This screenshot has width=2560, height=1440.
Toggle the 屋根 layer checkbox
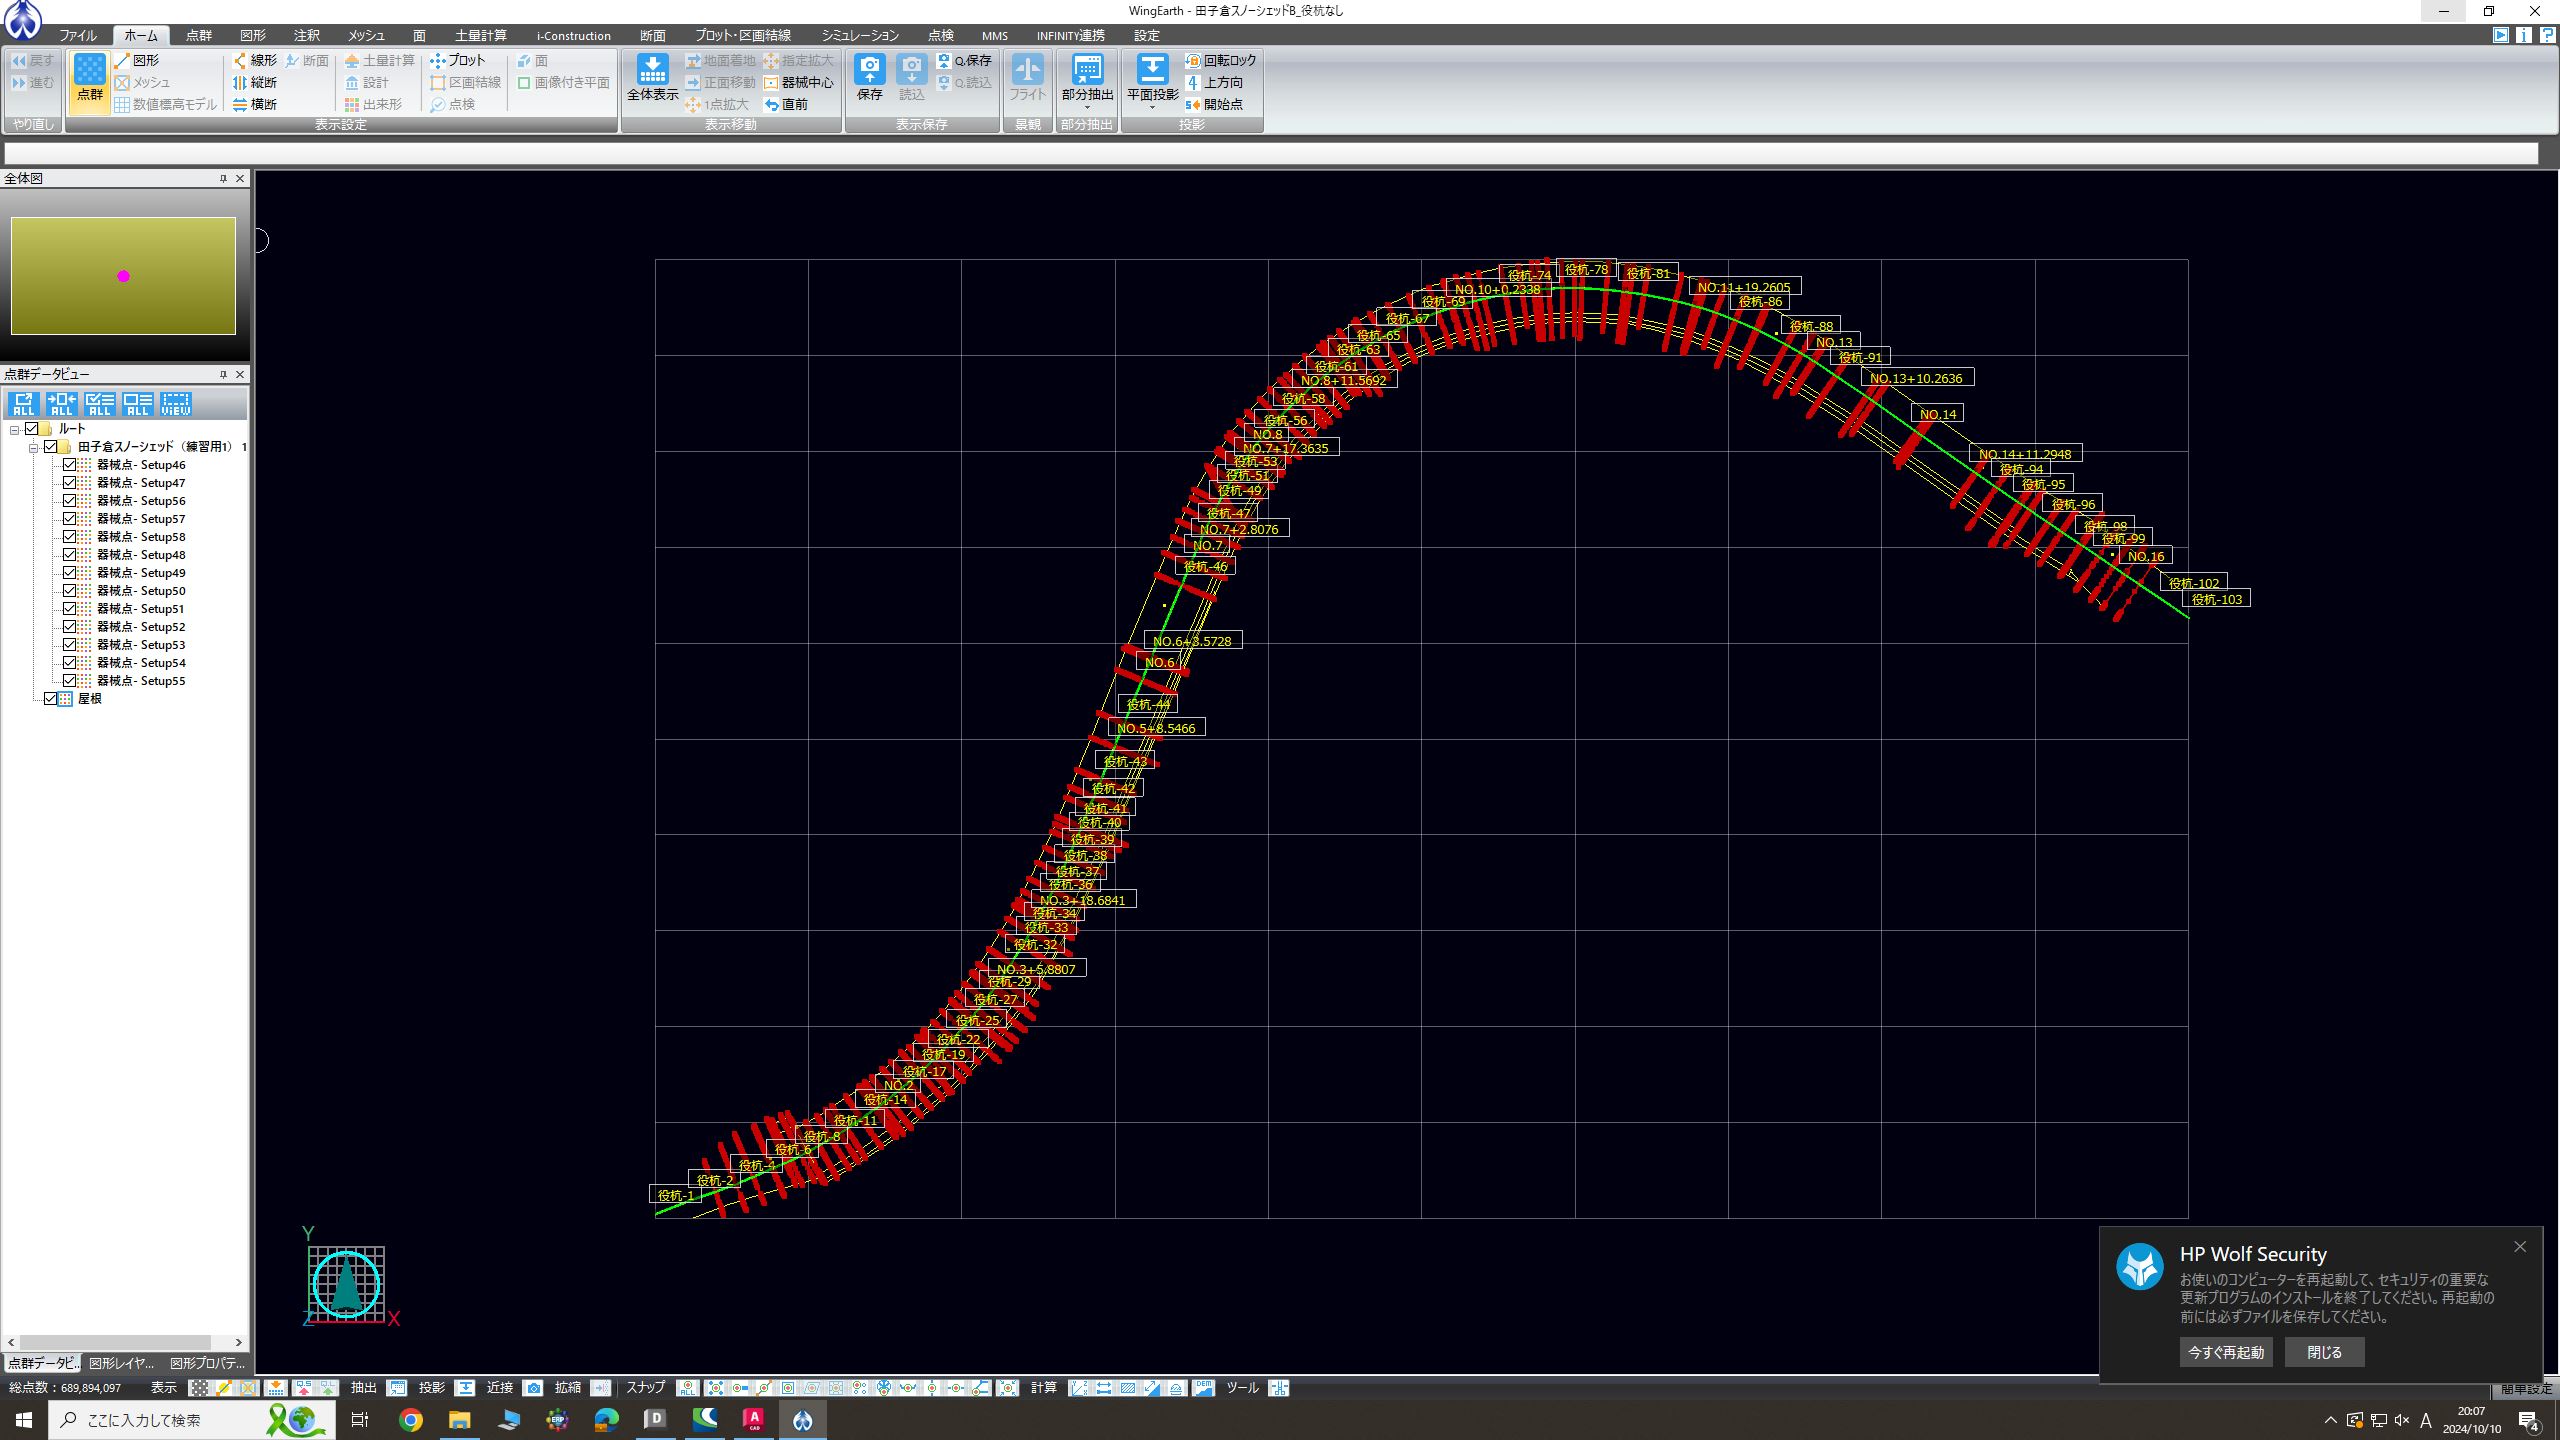pyautogui.click(x=51, y=699)
